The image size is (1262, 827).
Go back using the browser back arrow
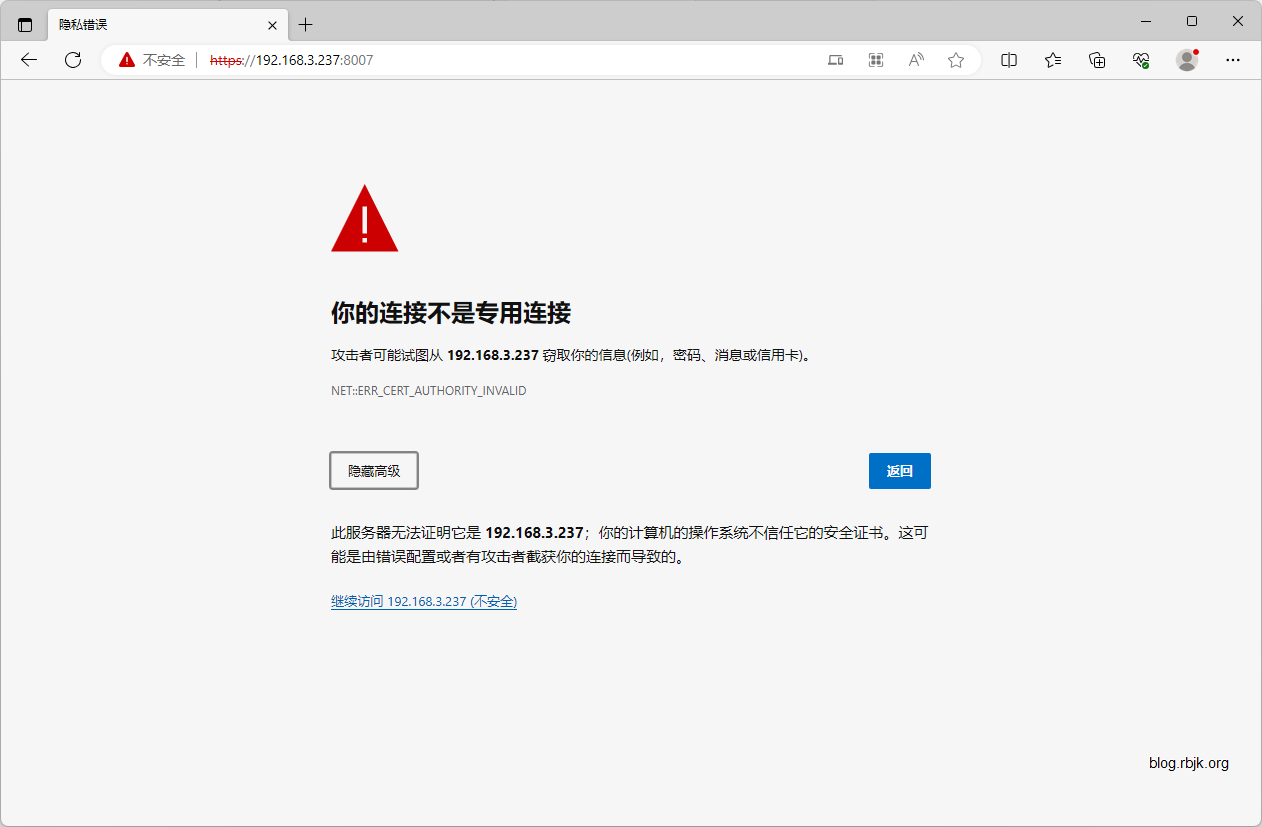(29, 60)
